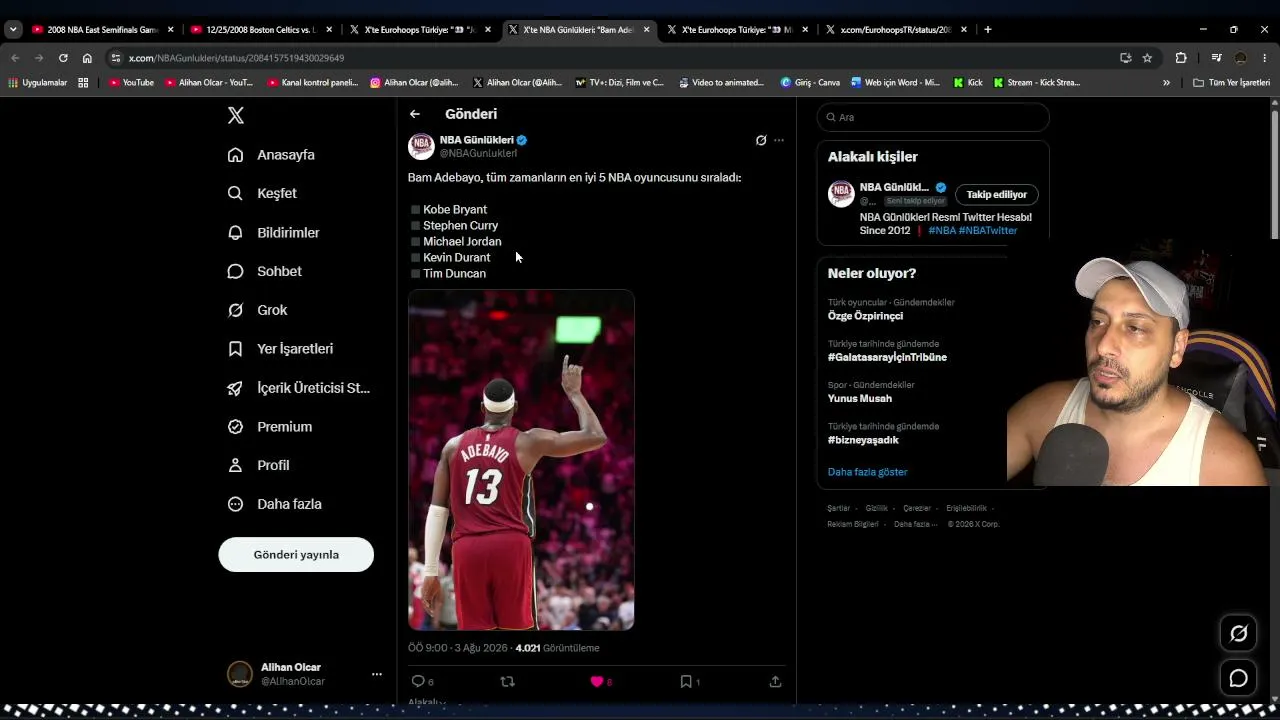Switch to 12/25/2008 Boston Celtics tab
Screen dimensions: 1280x720
coord(262,30)
